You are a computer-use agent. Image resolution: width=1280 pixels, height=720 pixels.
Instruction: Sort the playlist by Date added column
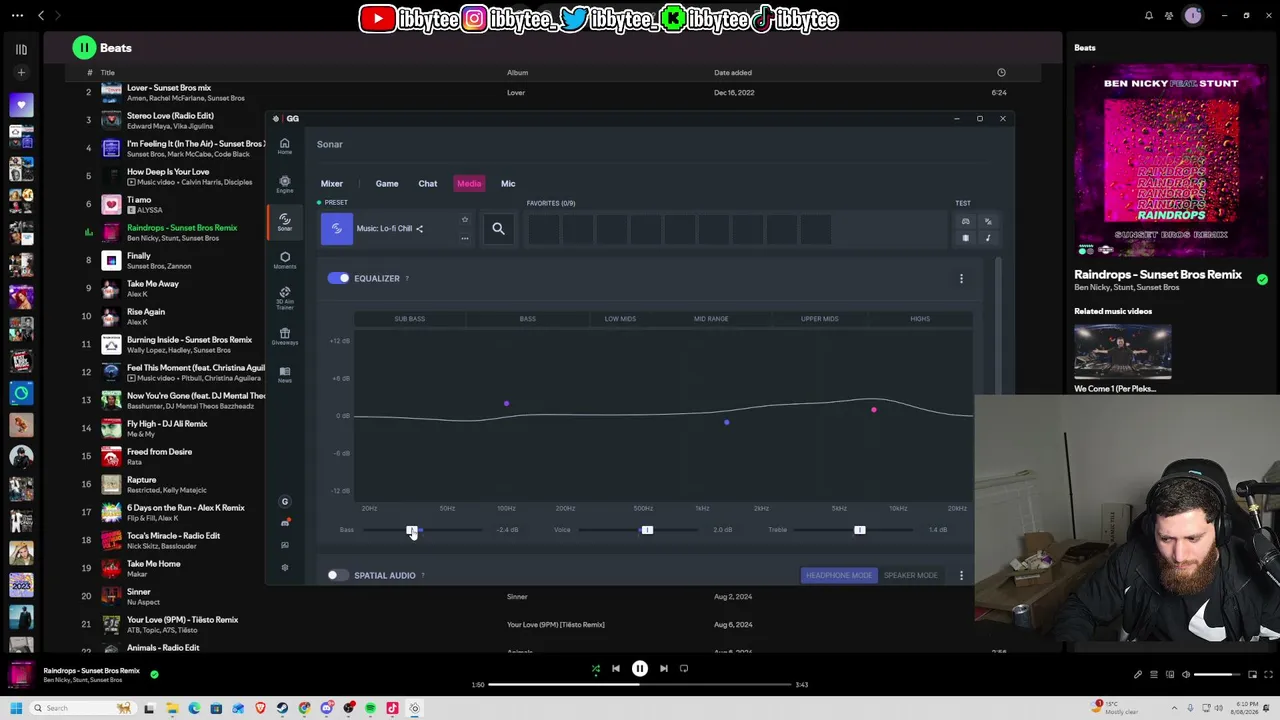tap(733, 72)
